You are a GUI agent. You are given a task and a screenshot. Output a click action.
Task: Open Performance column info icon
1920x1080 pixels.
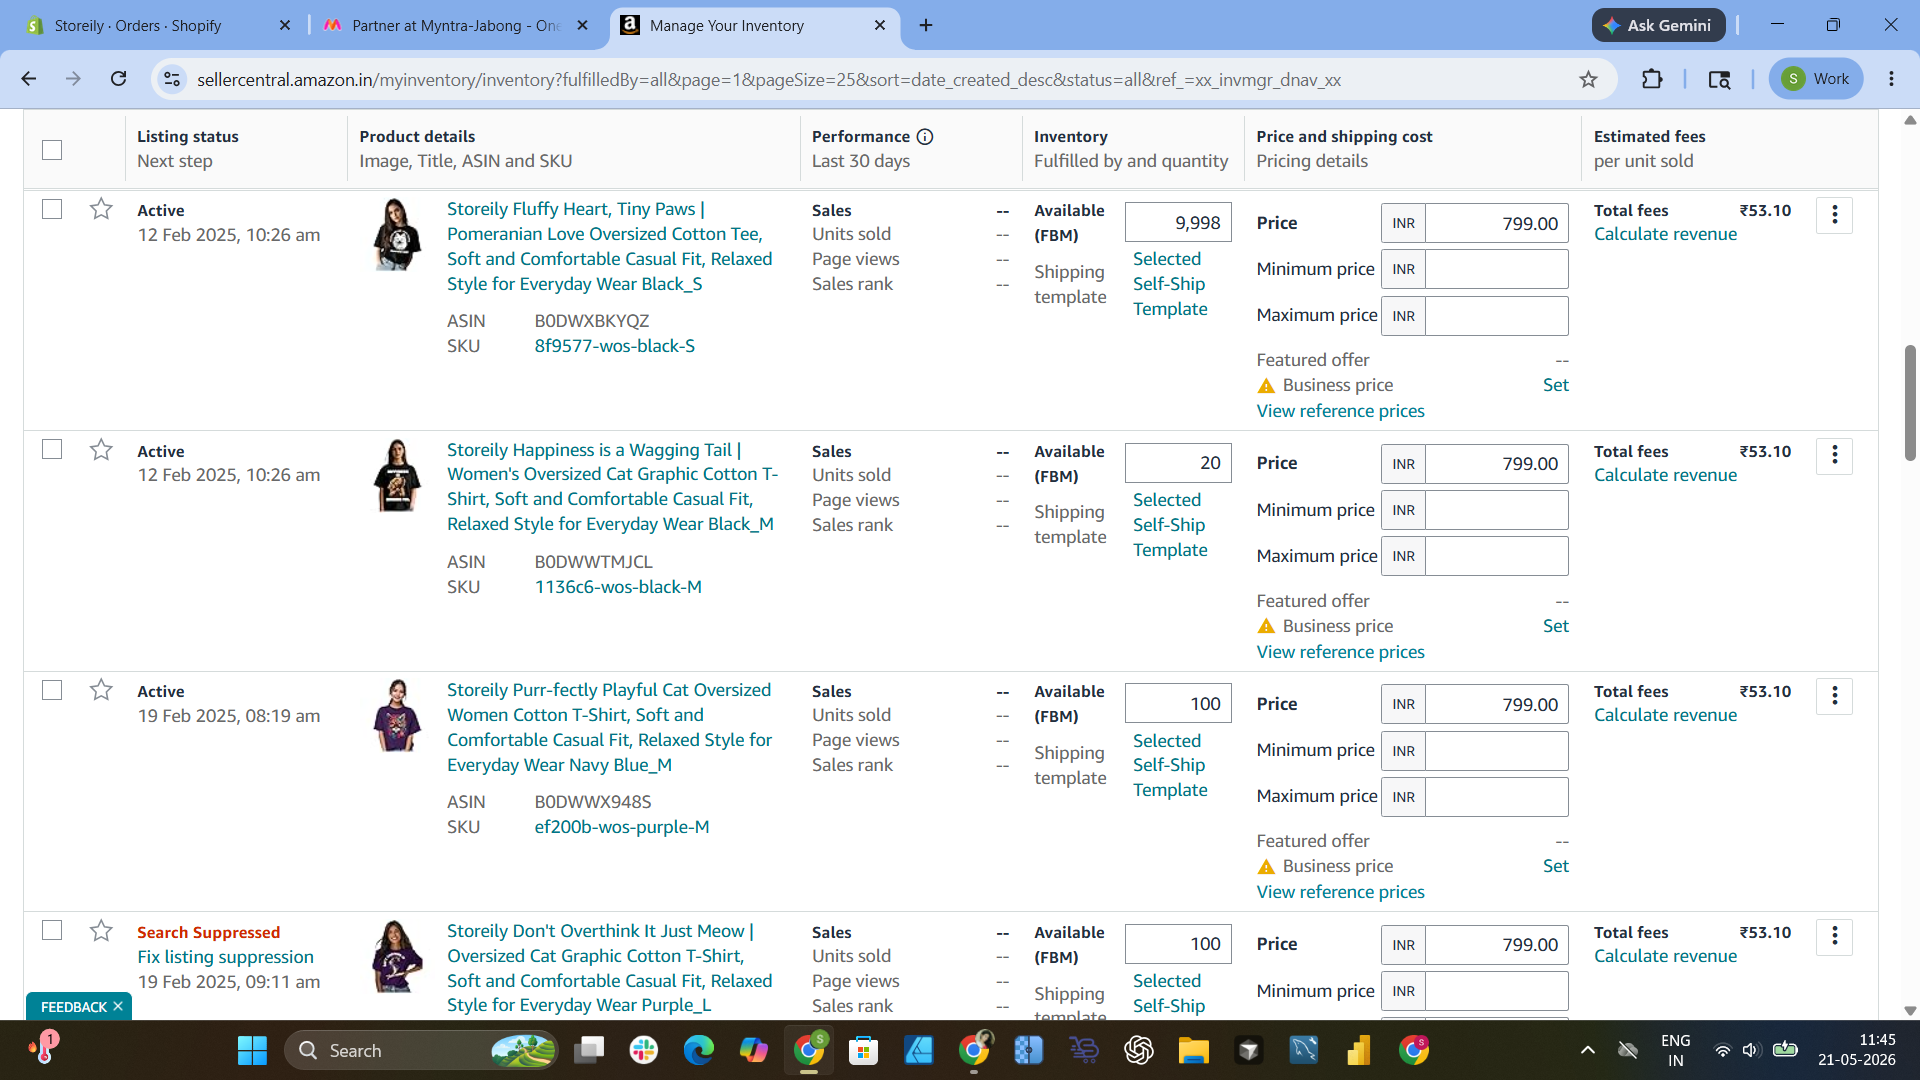click(925, 136)
